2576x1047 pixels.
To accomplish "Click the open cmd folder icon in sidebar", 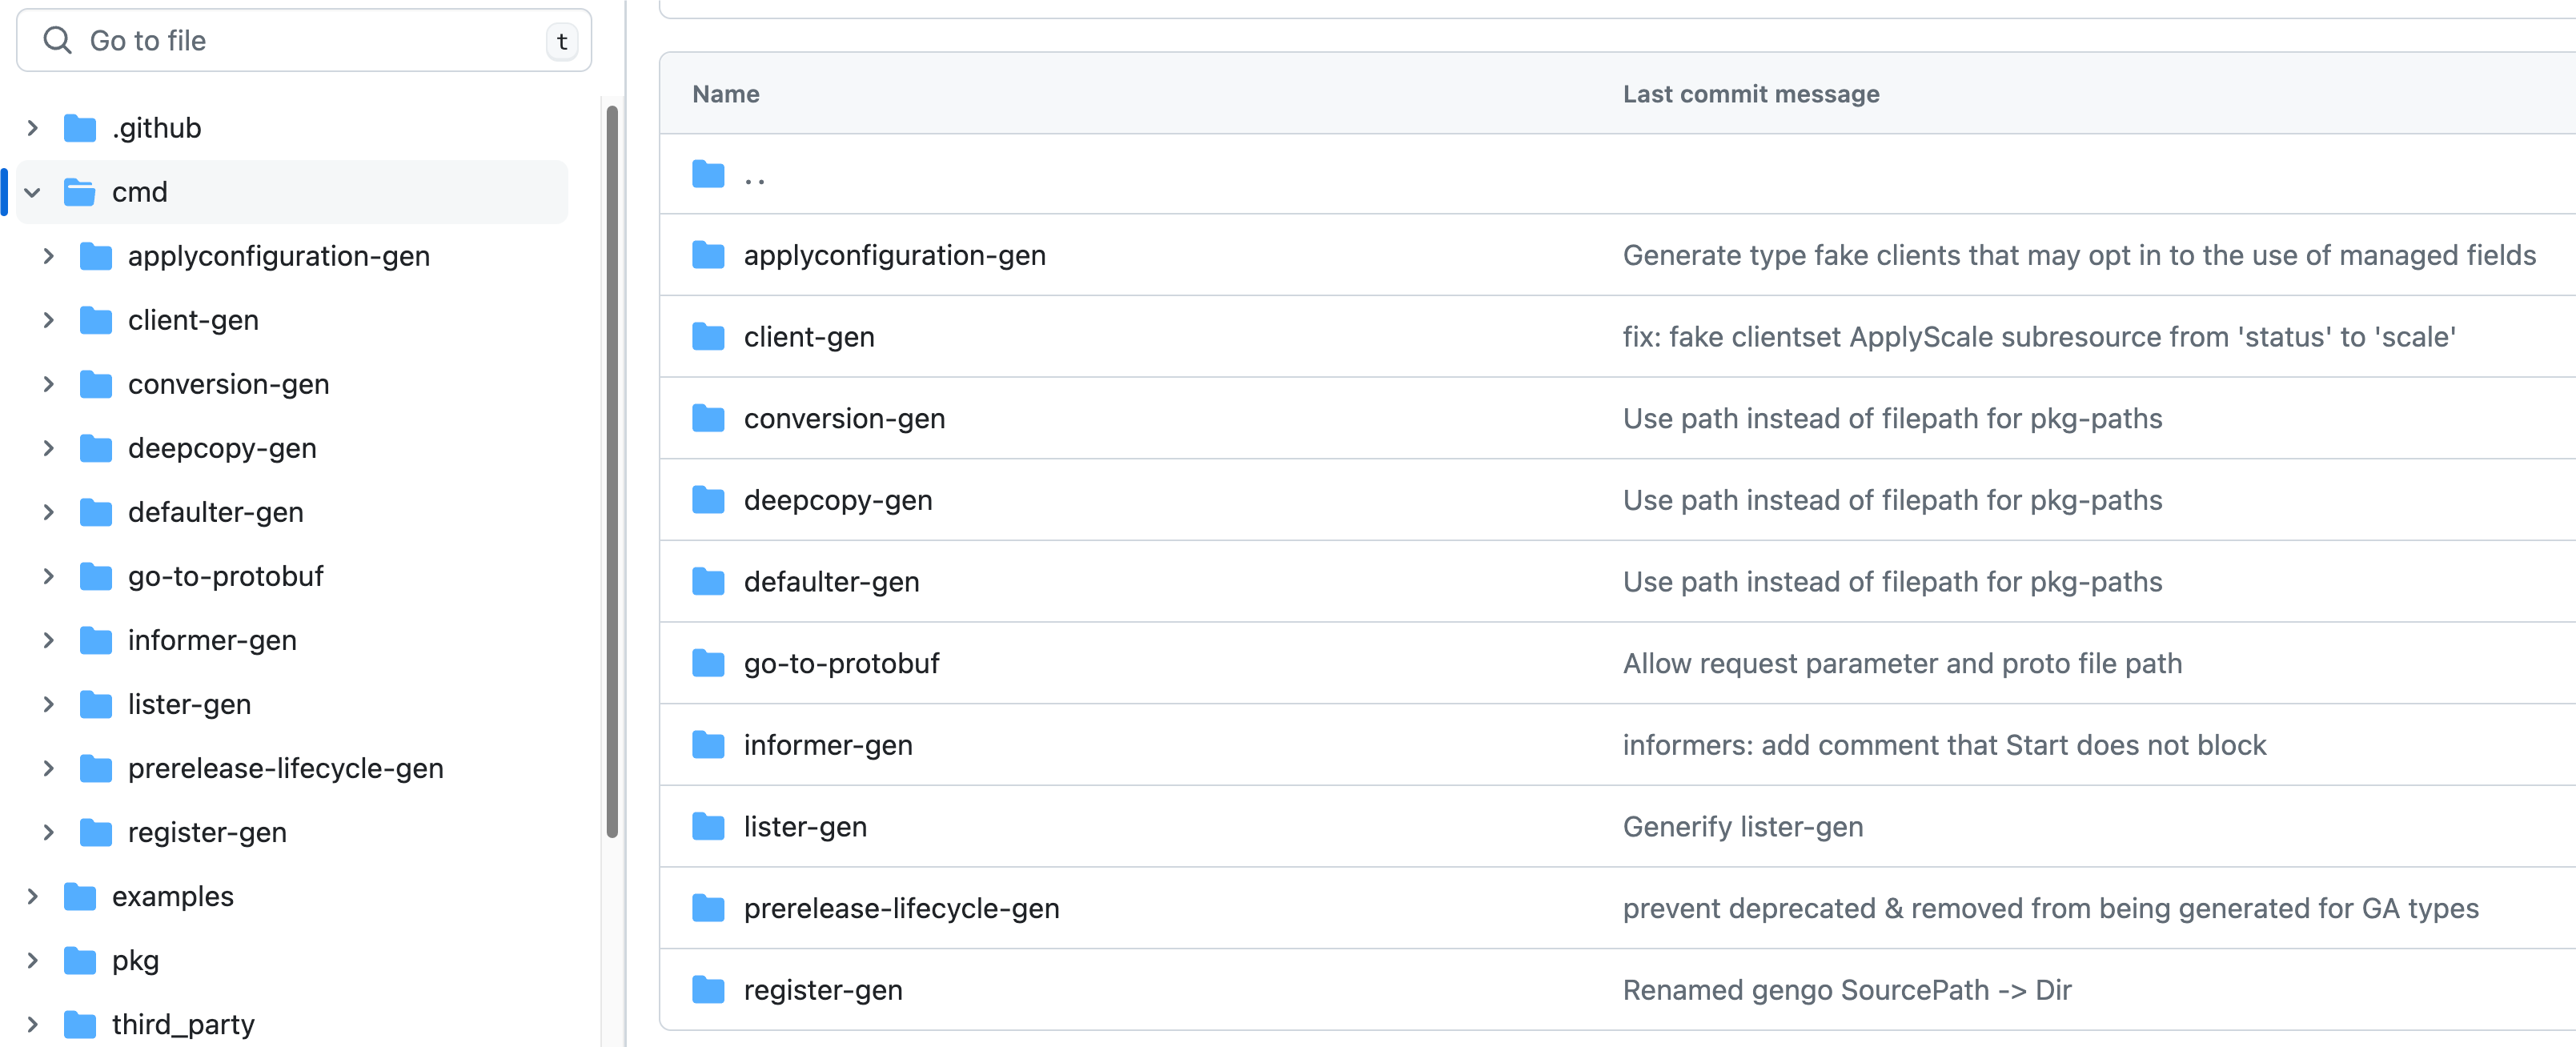I will pos(79,192).
